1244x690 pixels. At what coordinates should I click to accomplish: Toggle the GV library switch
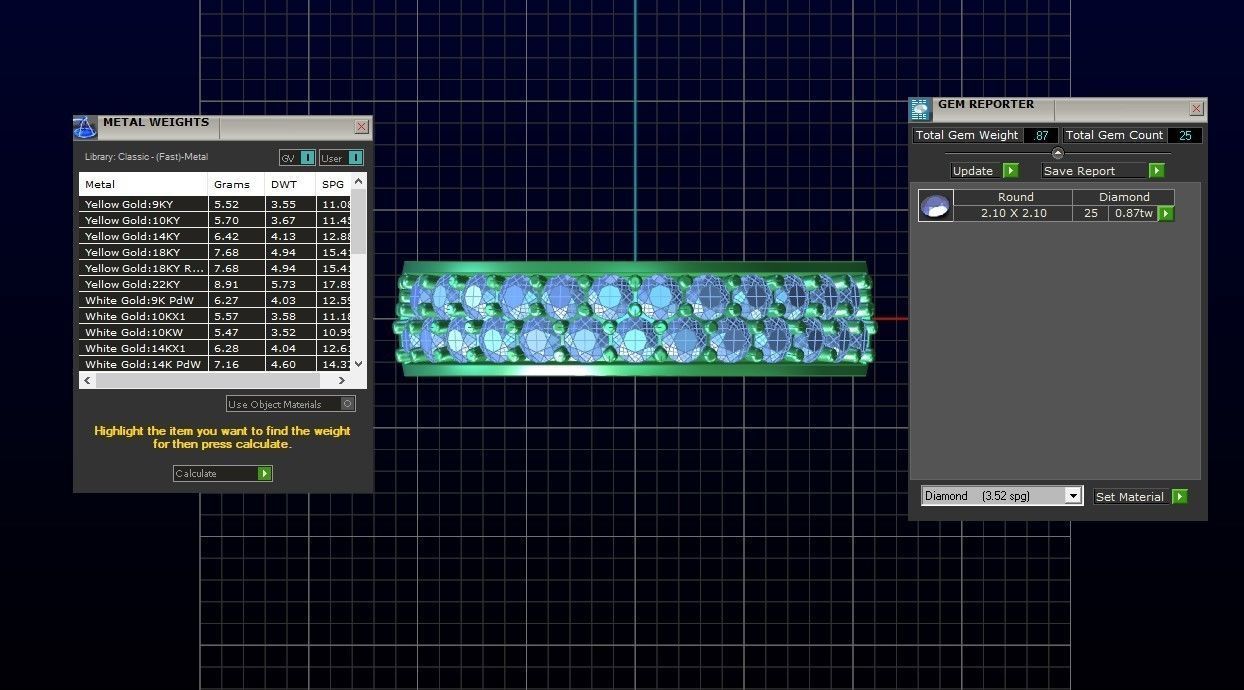pos(307,158)
